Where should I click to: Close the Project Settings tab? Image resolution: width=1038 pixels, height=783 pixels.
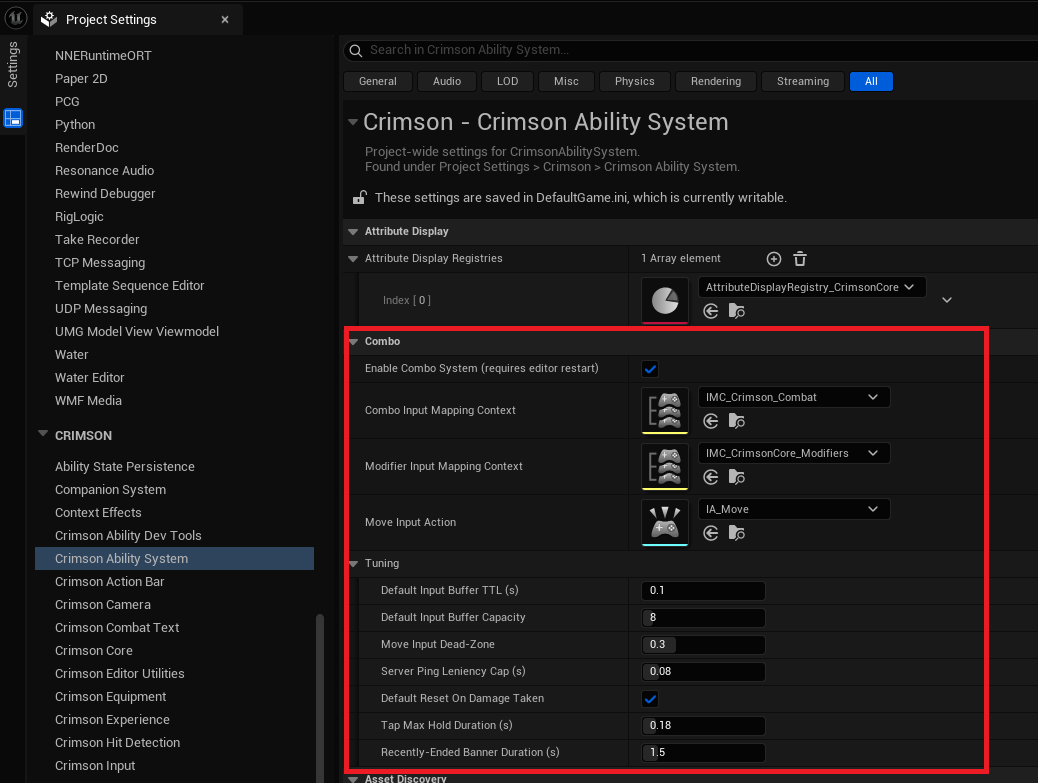225,20
